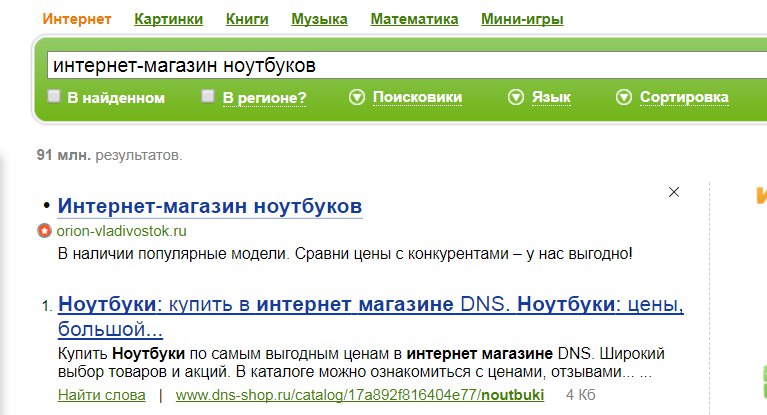Click the Найти слова link
767x415 pixels.
102,395
